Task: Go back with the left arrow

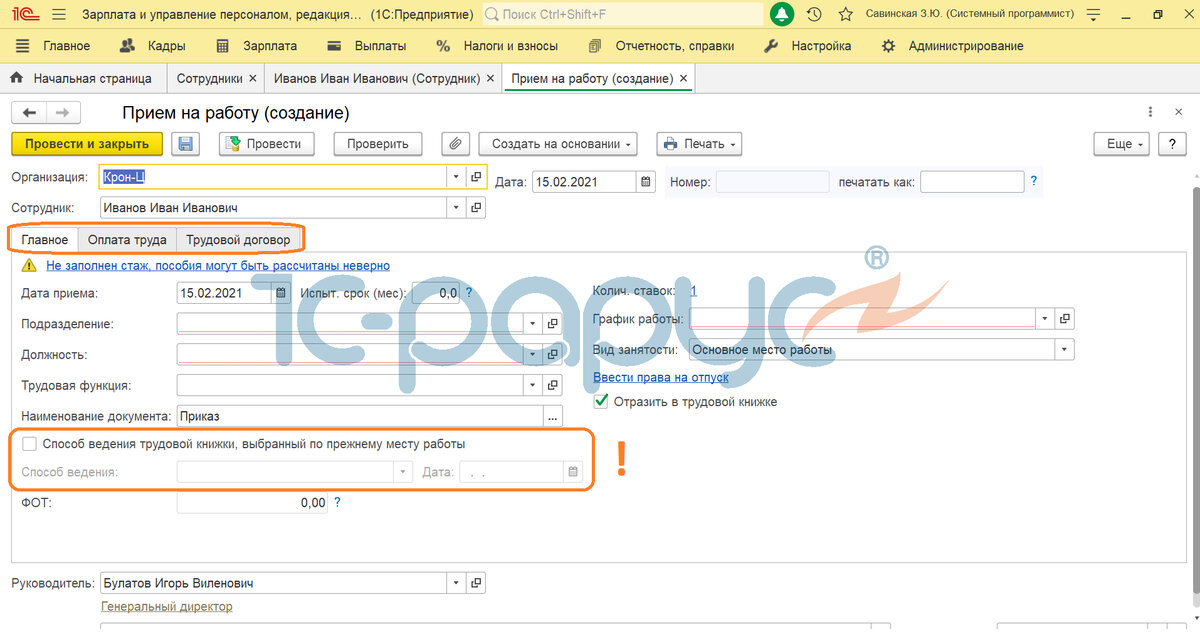Action: click(29, 113)
